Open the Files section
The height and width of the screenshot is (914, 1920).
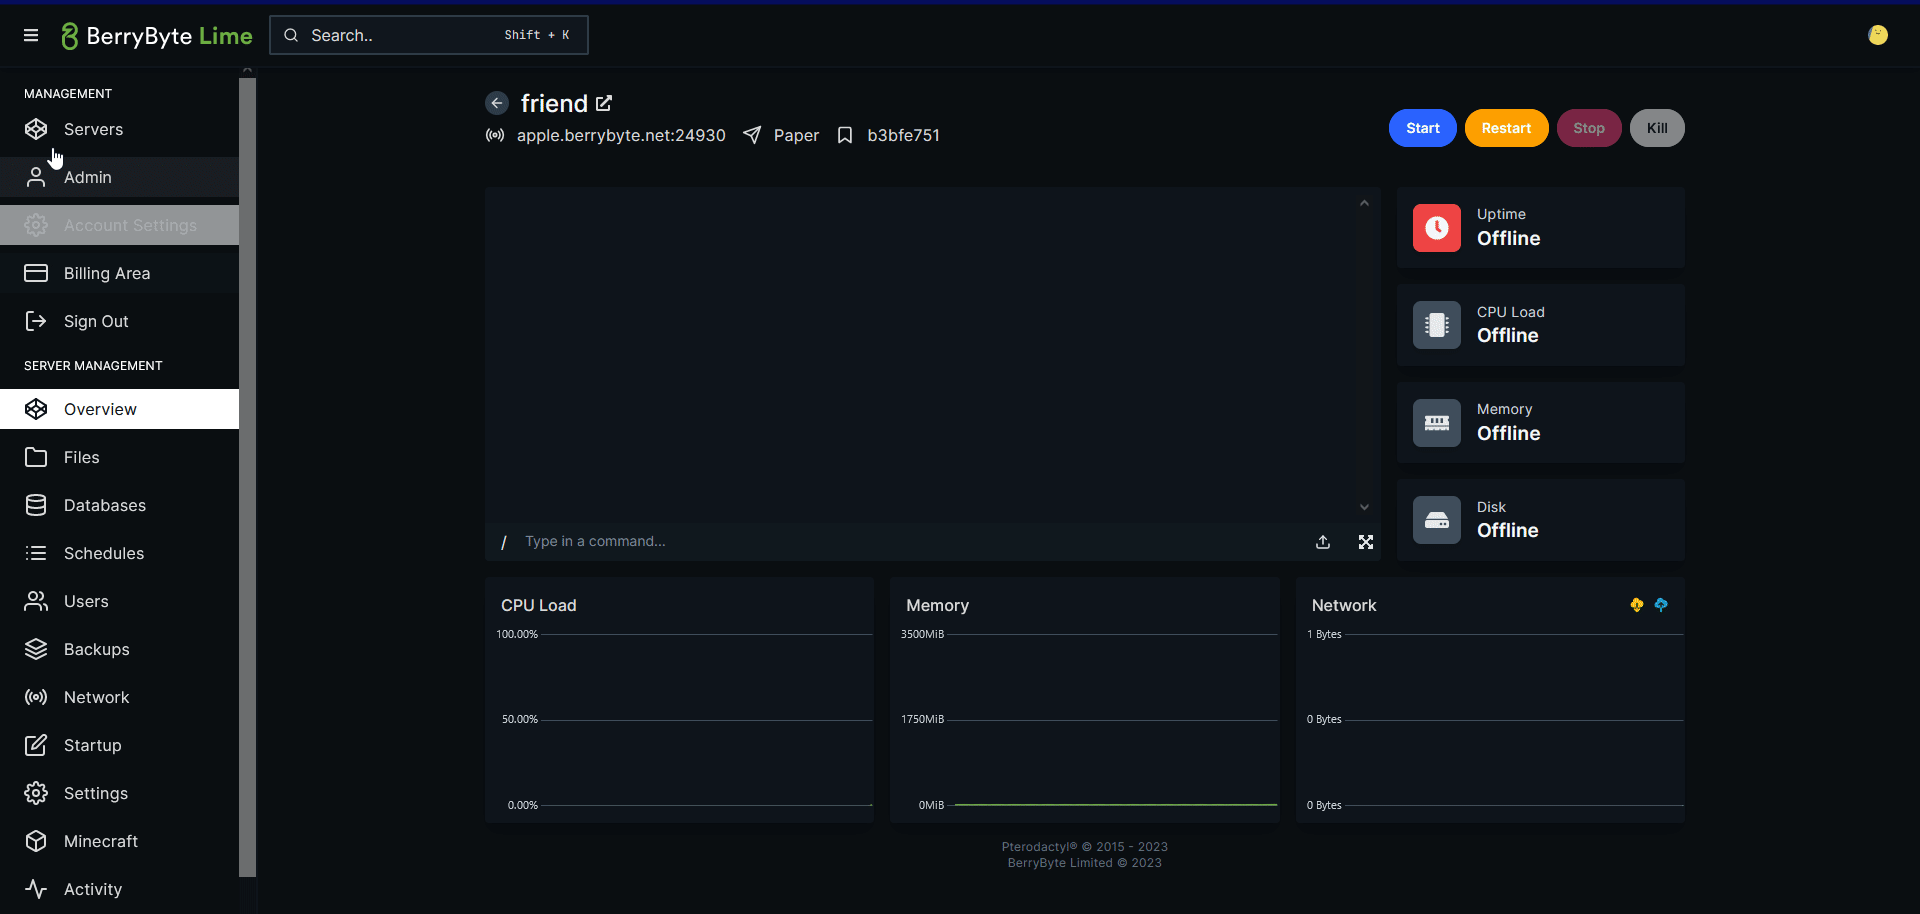point(120,457)
